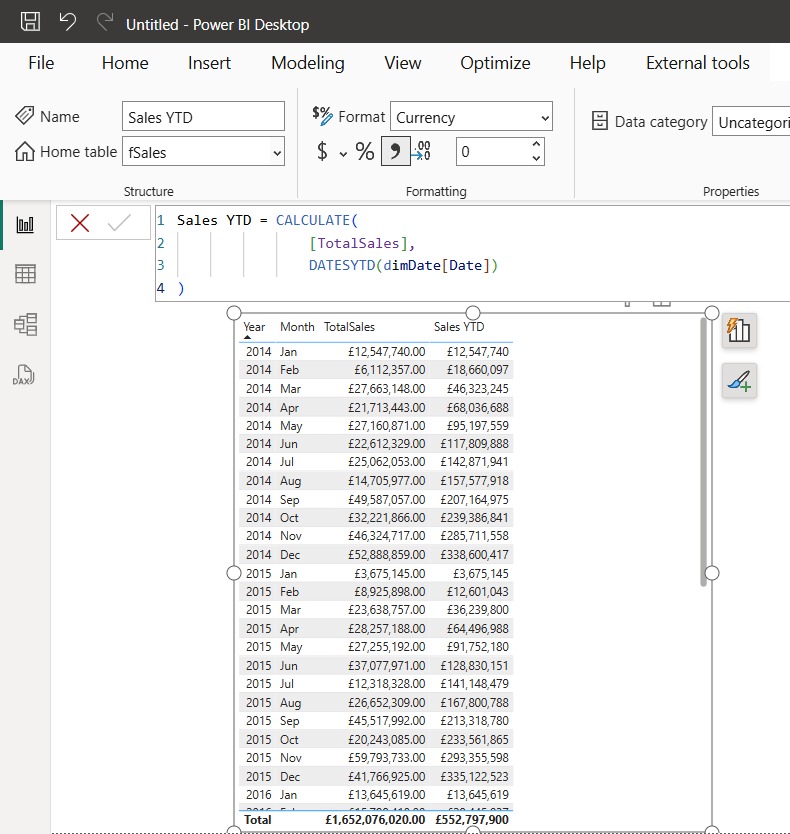The width and height of the screenshot is (790, 834).
Task: Open the build visual chart button
Action: click(739, 330)
